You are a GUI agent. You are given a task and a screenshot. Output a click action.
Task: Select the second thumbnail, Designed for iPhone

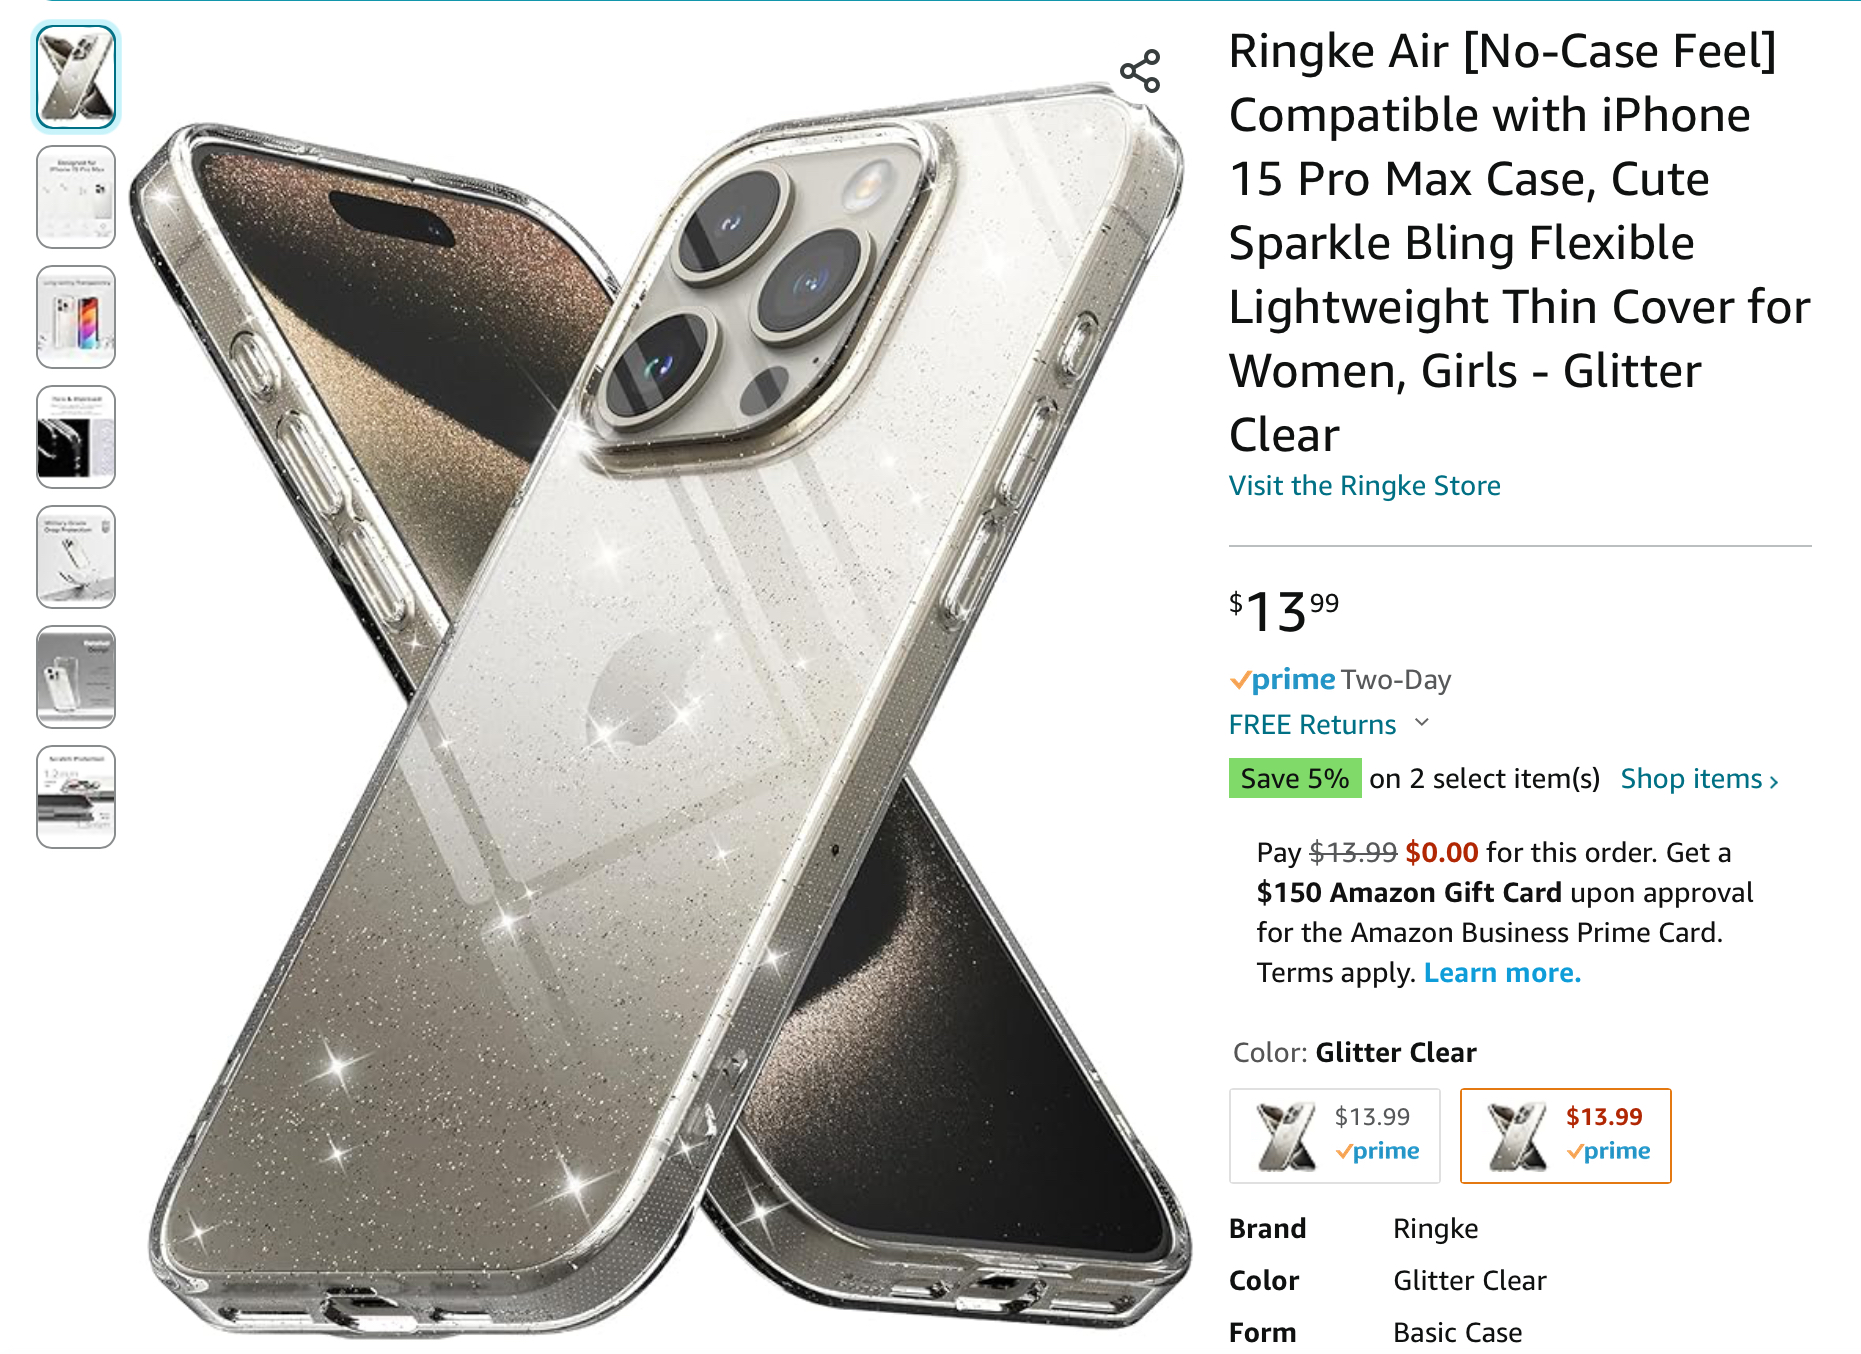tap(76, 197)
